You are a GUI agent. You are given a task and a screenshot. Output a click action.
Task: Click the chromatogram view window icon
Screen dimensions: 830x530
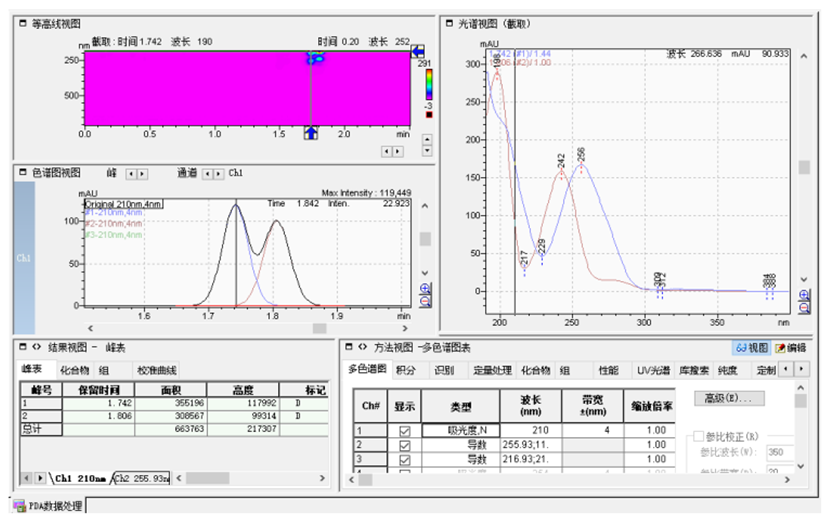click(x=23, y=173)
